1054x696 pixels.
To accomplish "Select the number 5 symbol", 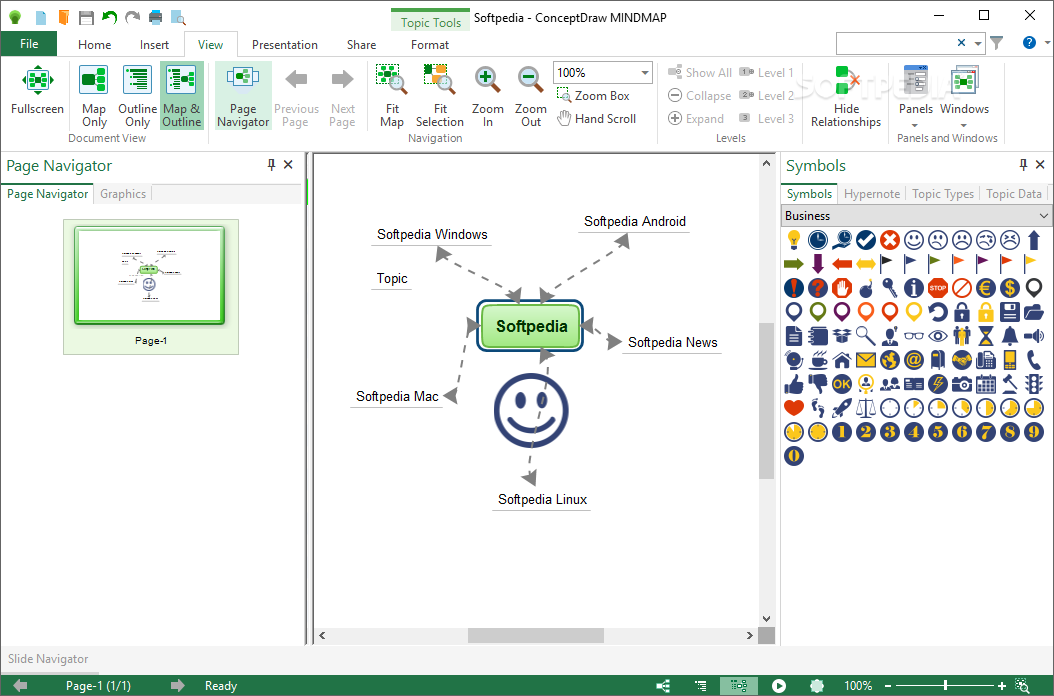I will point(938,432).
